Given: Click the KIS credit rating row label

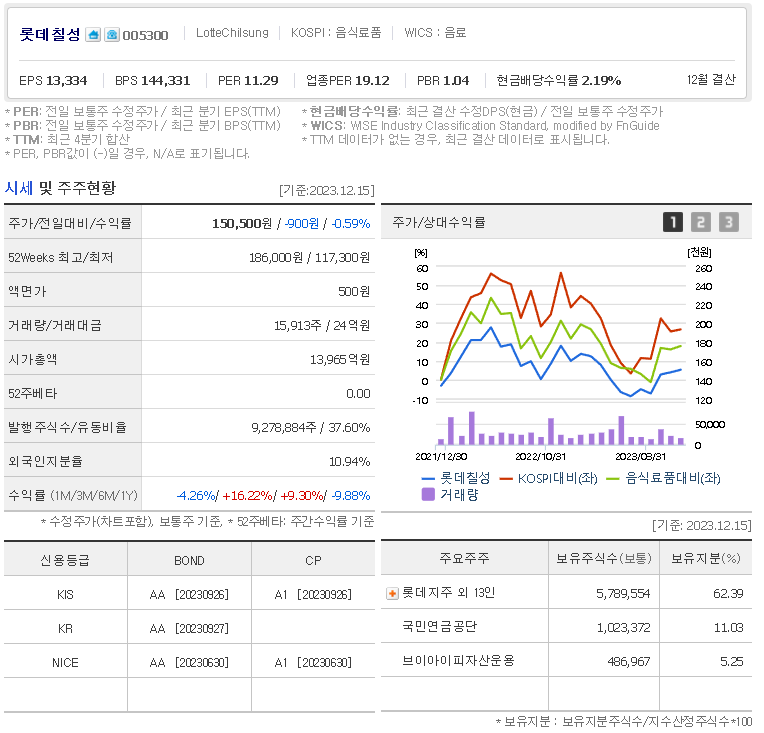Looking at the screenshot, I should pyautogui.click(x=65, y=595).
